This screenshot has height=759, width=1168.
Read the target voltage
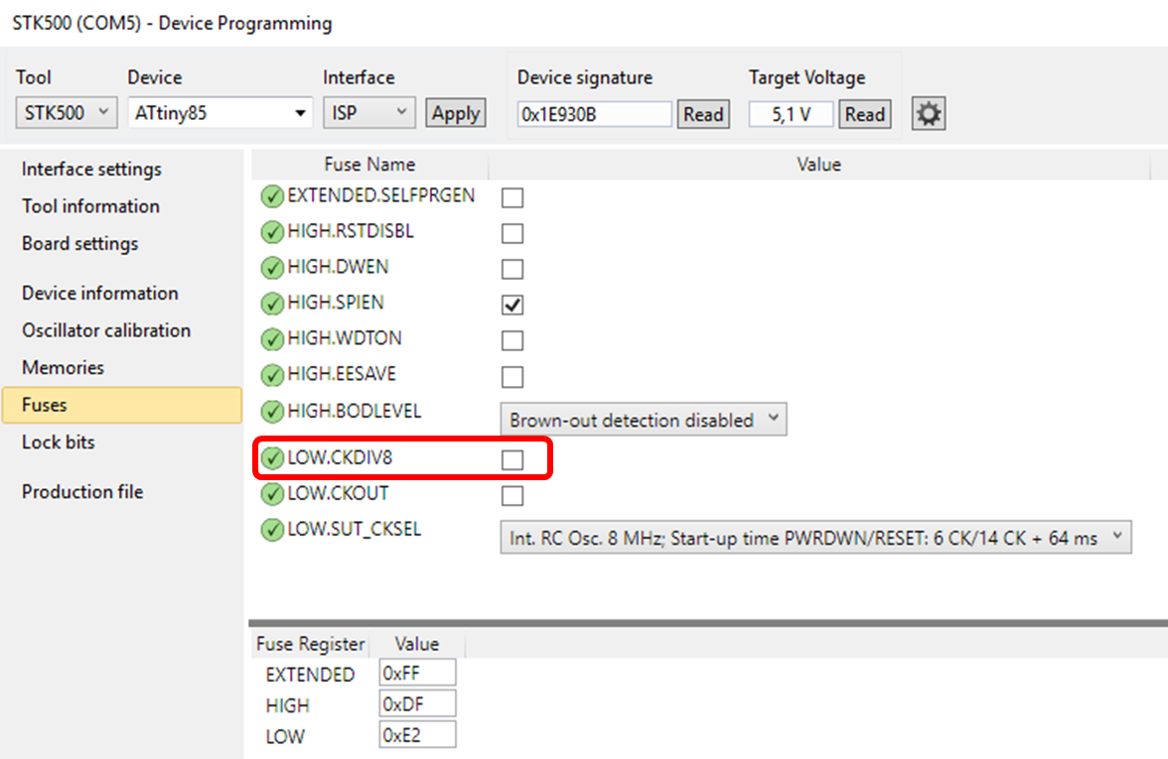[x=865, y=114]
